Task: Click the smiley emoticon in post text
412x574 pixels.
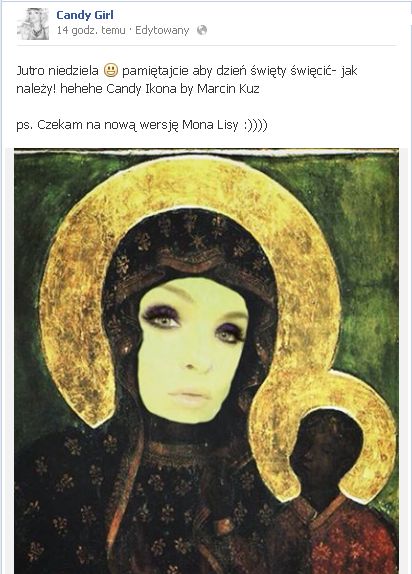Action: (111, 70)
